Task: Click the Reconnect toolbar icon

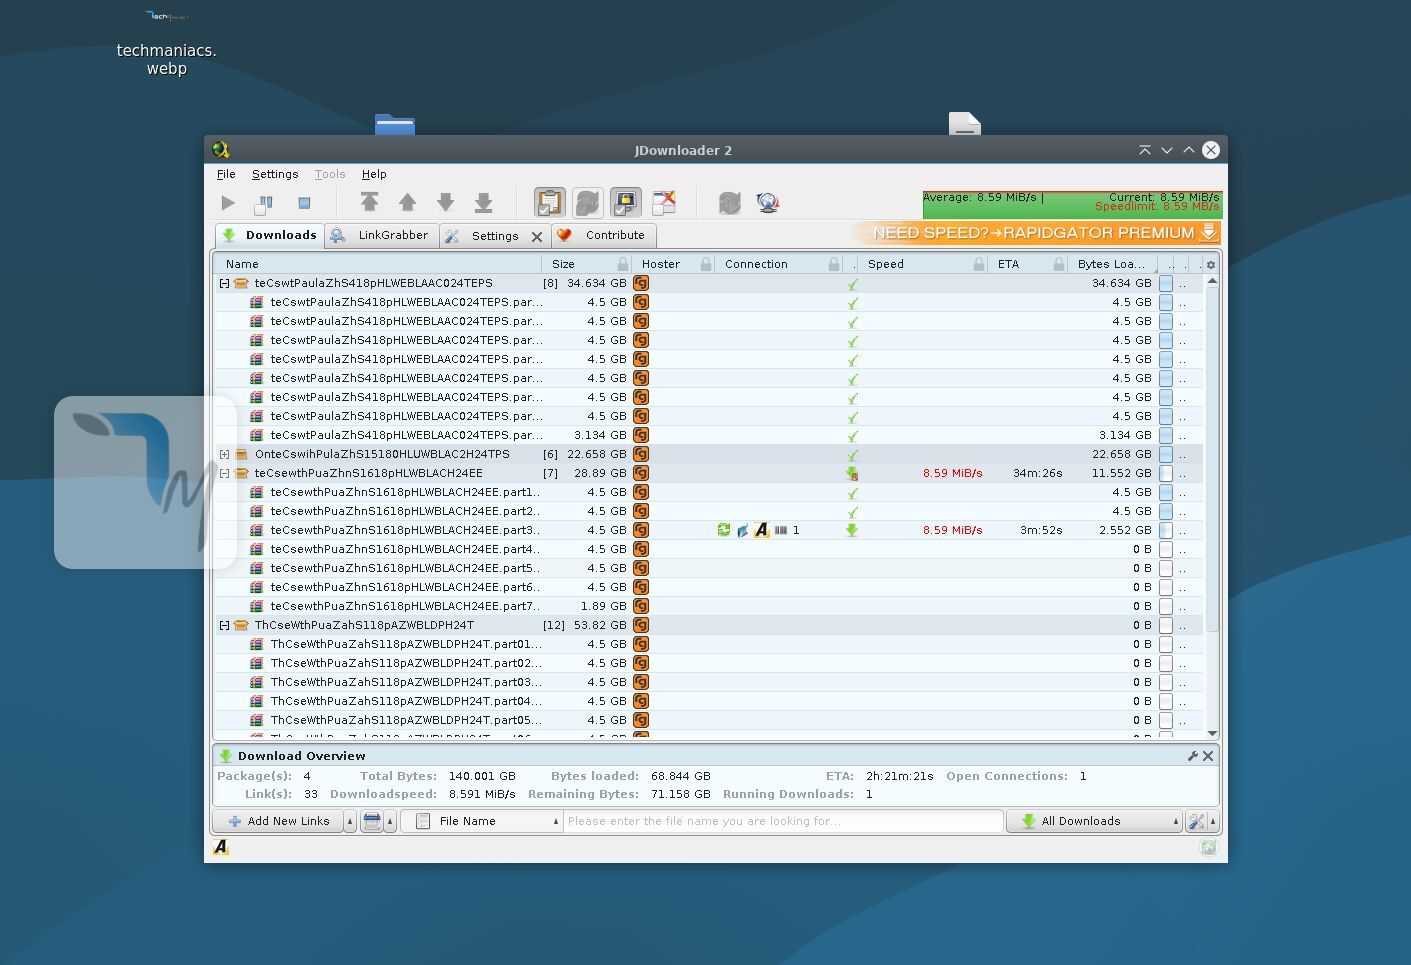Action: tap(729, 203)
